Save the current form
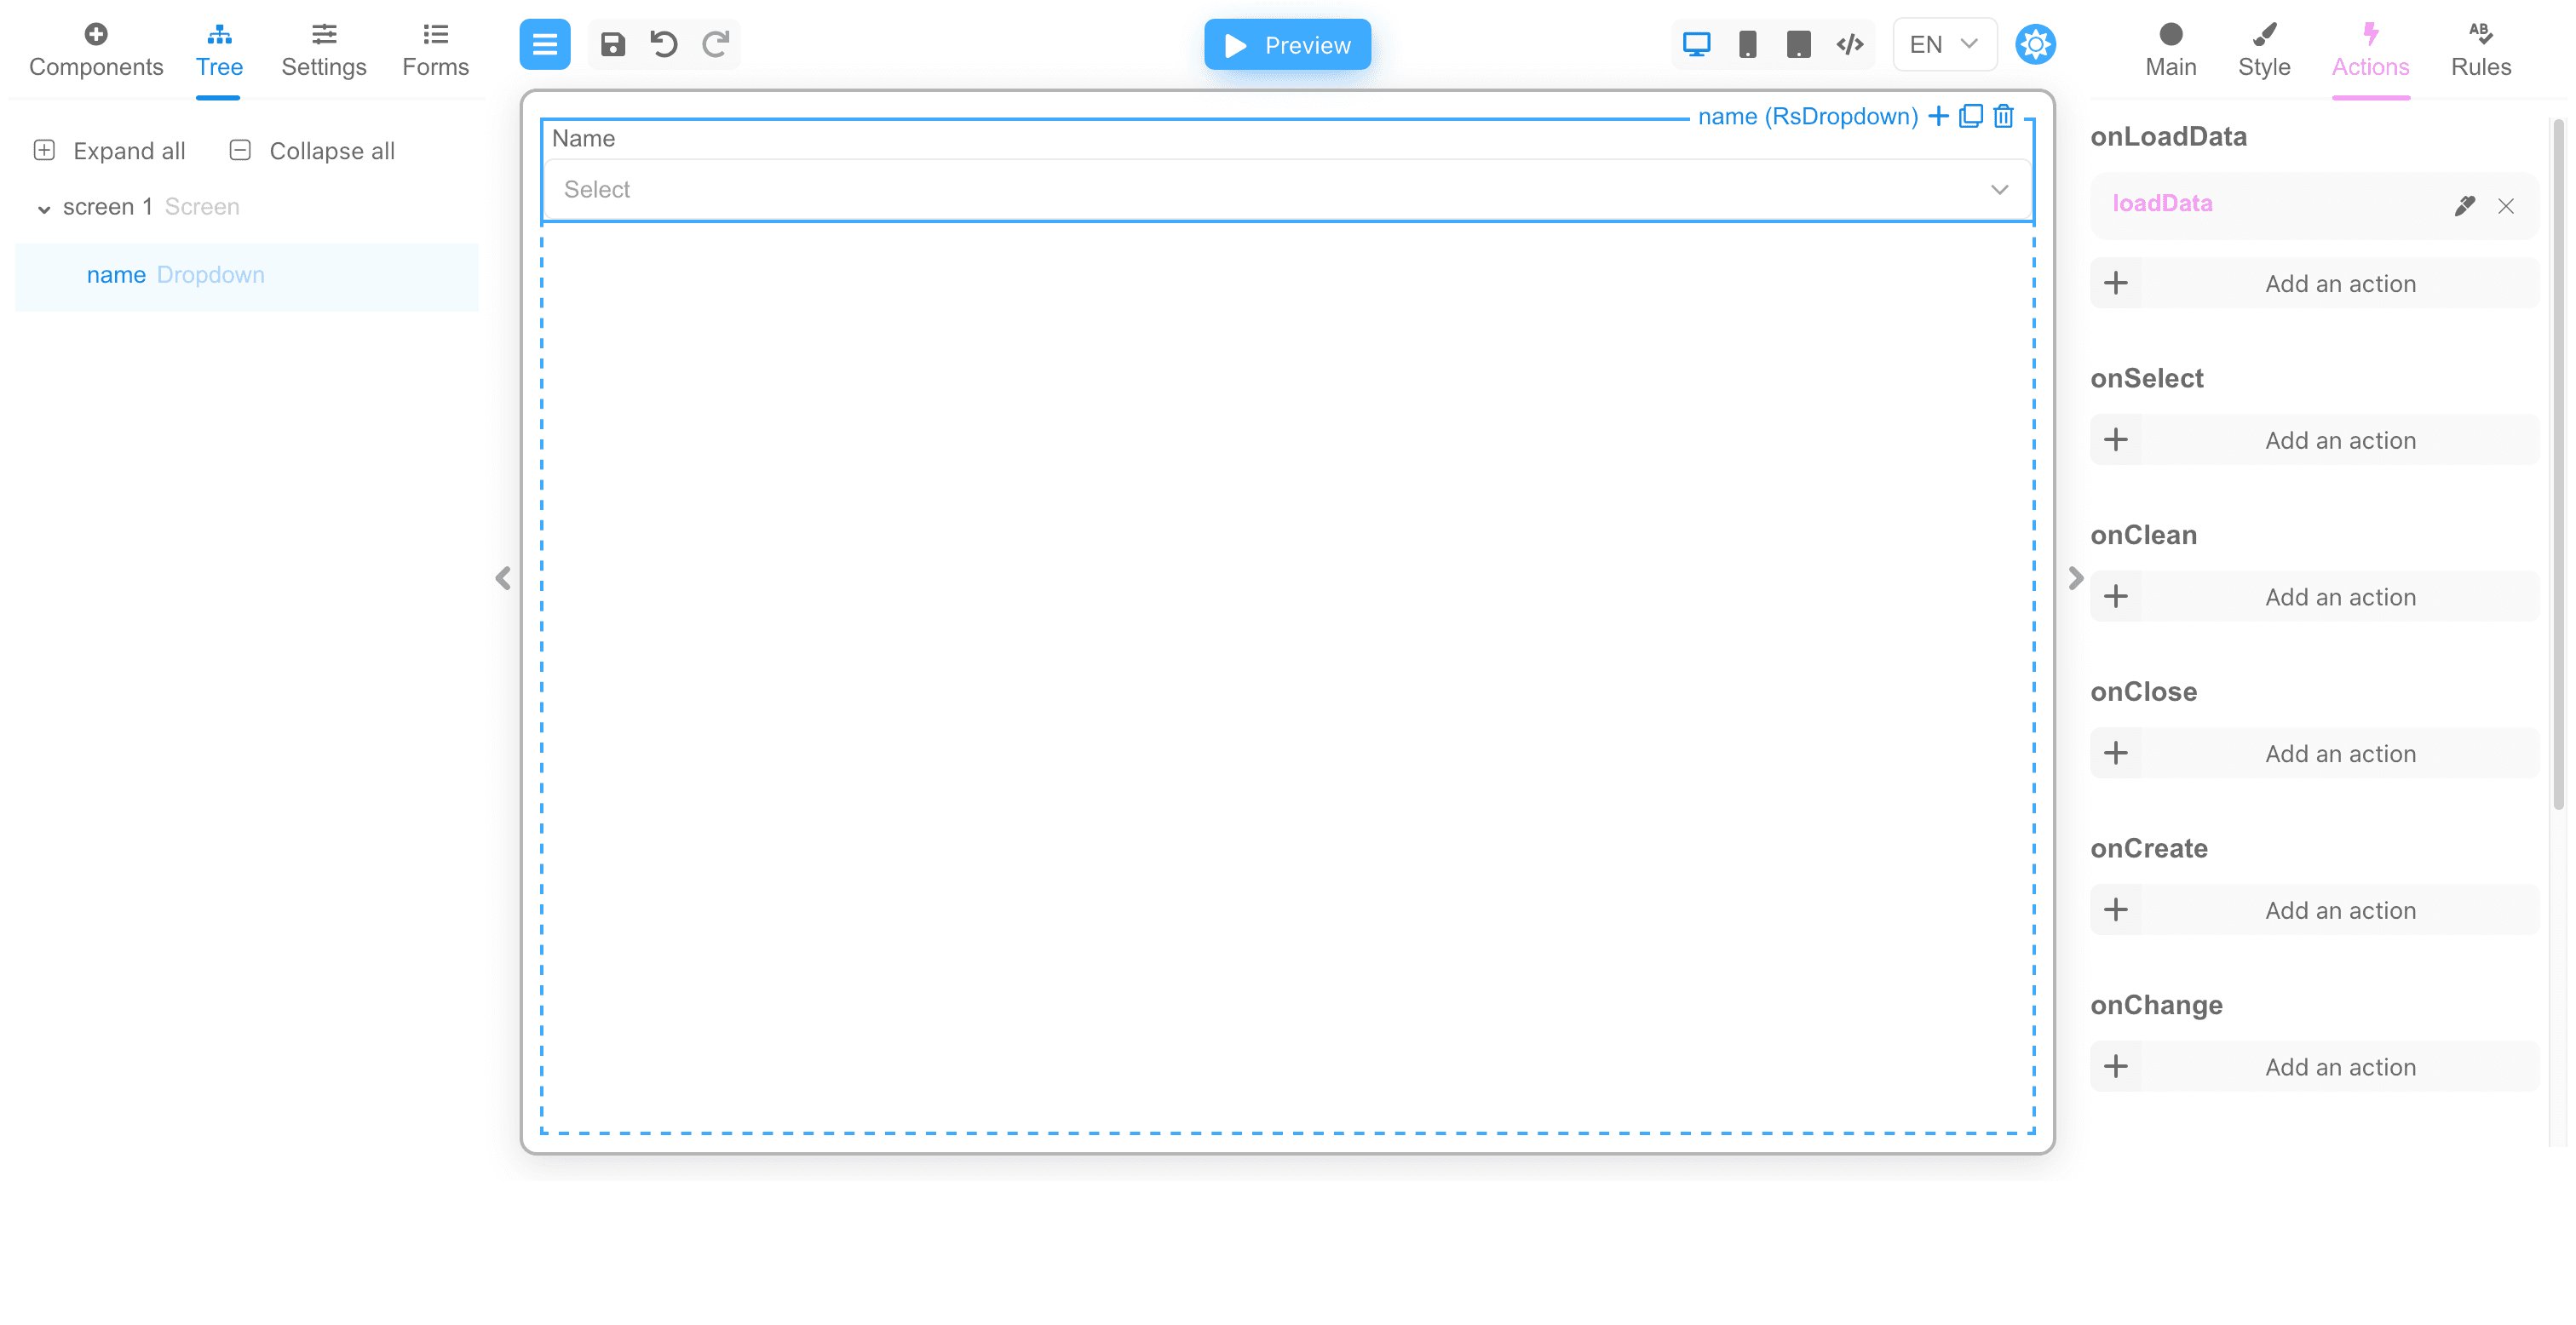The height and width of the screenshot is (1325, 2576). (x=613, y=44)
